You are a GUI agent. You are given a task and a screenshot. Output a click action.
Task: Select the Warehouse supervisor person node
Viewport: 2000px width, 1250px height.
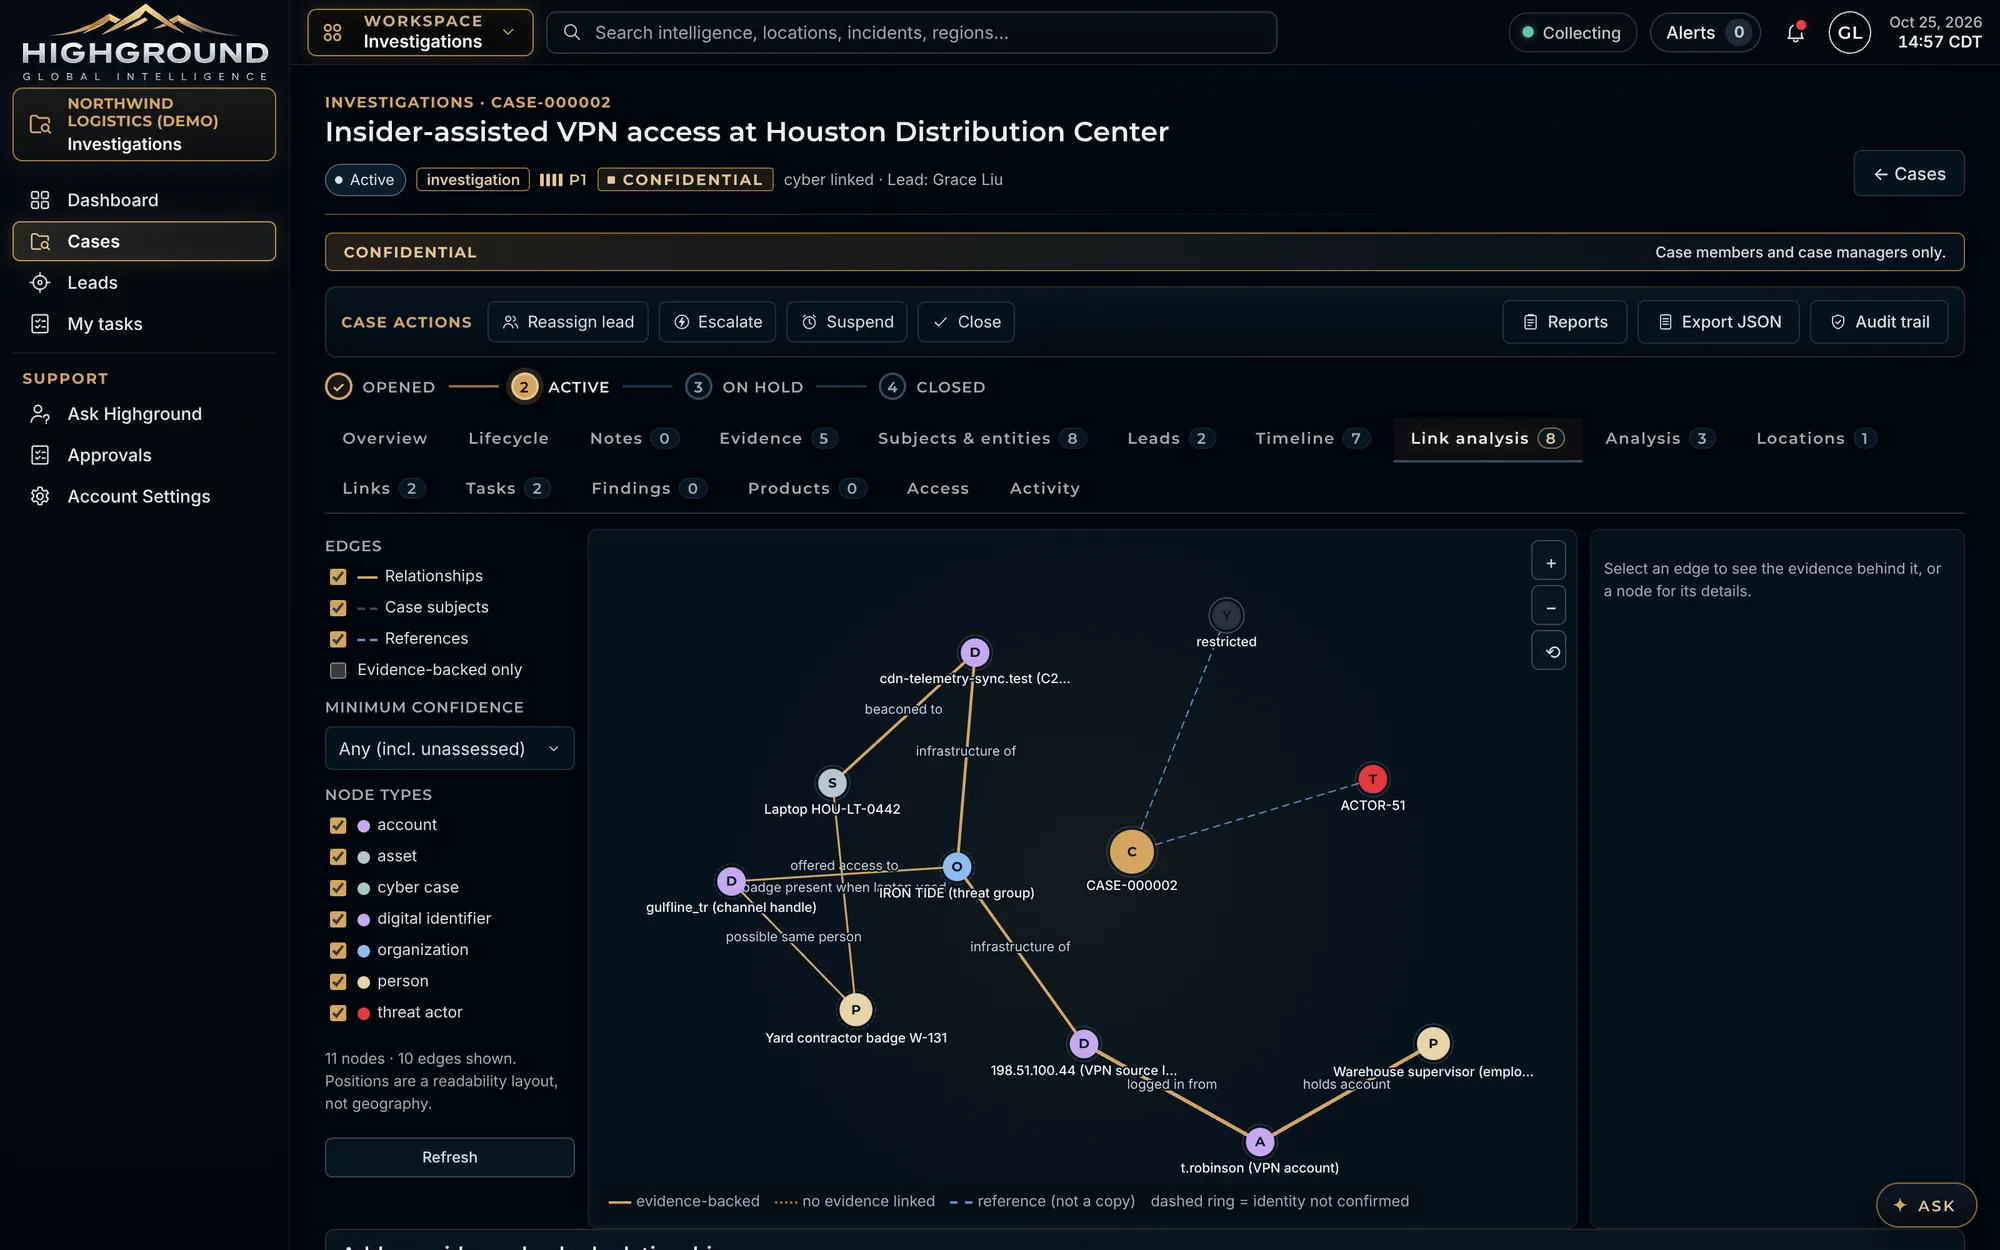point(1433,1043)
